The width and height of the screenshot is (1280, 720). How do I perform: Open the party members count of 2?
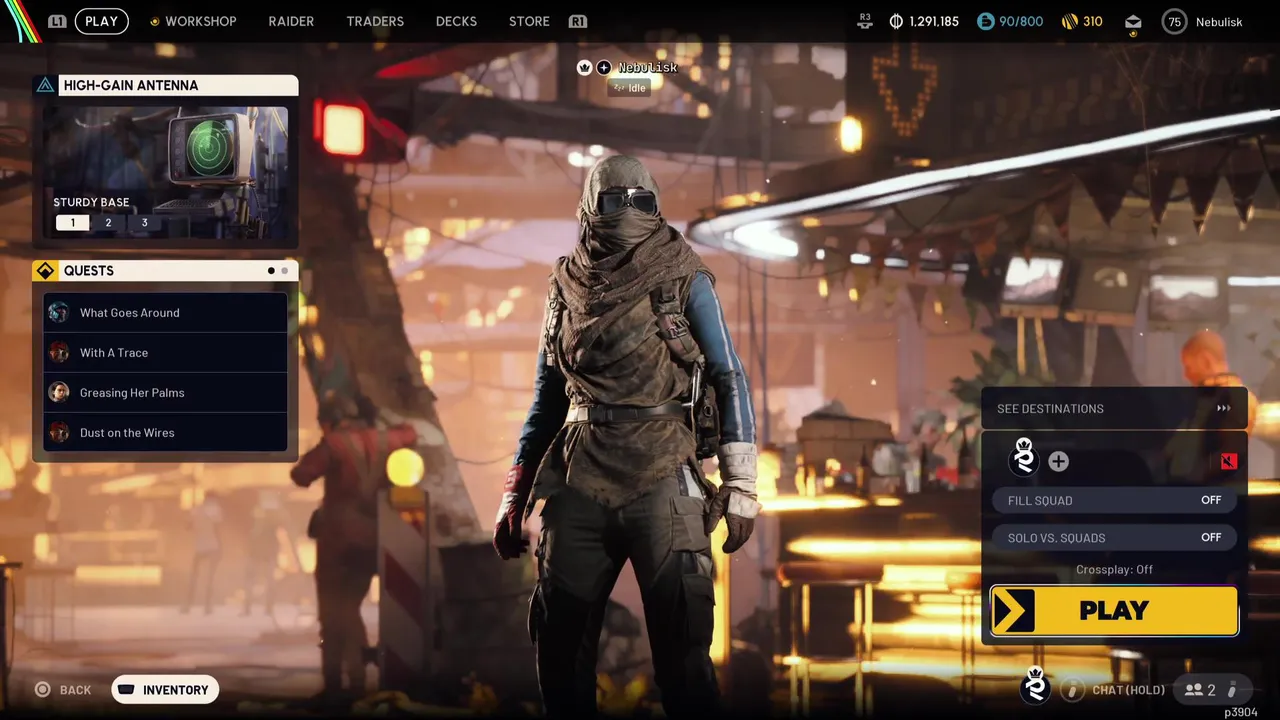pos(1200,690)
